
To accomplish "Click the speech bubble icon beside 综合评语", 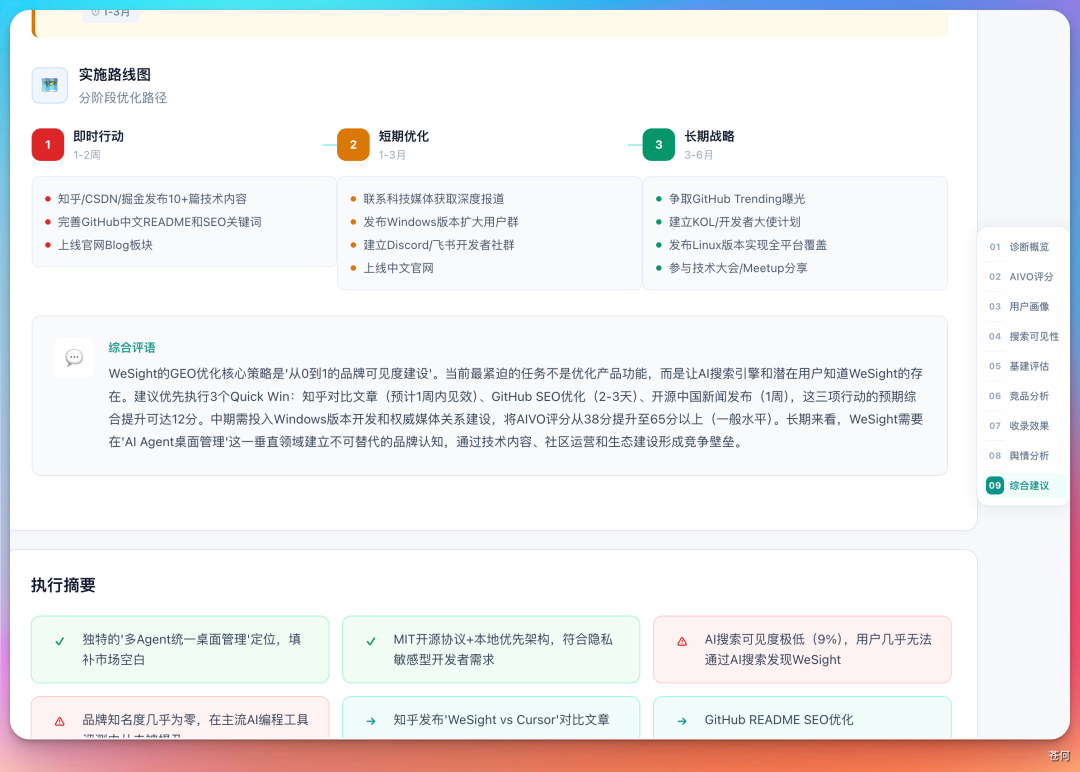I will pos(74,357).
